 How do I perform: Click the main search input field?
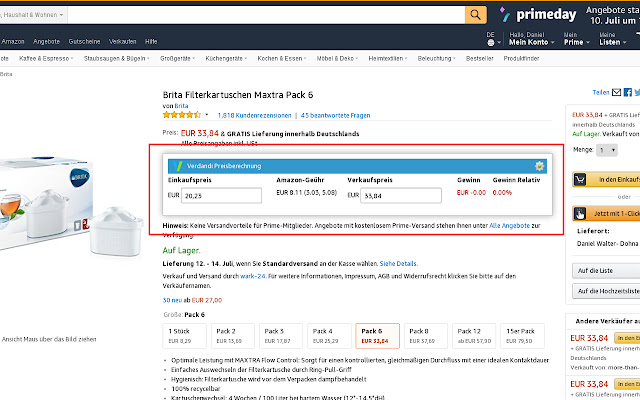tap(266, 15)
